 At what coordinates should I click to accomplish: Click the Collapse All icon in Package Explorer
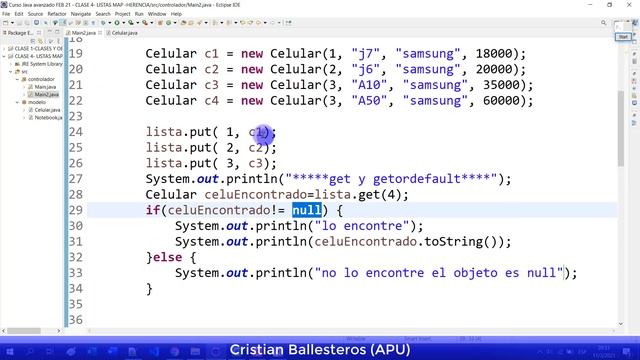point(33,41)
